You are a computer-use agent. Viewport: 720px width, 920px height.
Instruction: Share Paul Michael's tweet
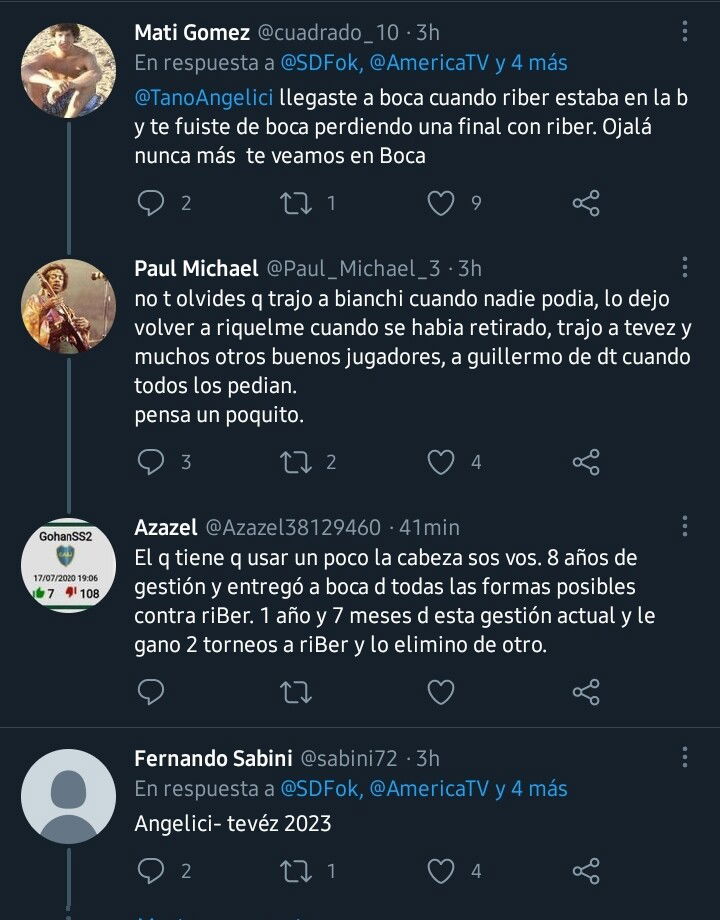[586, 461]
